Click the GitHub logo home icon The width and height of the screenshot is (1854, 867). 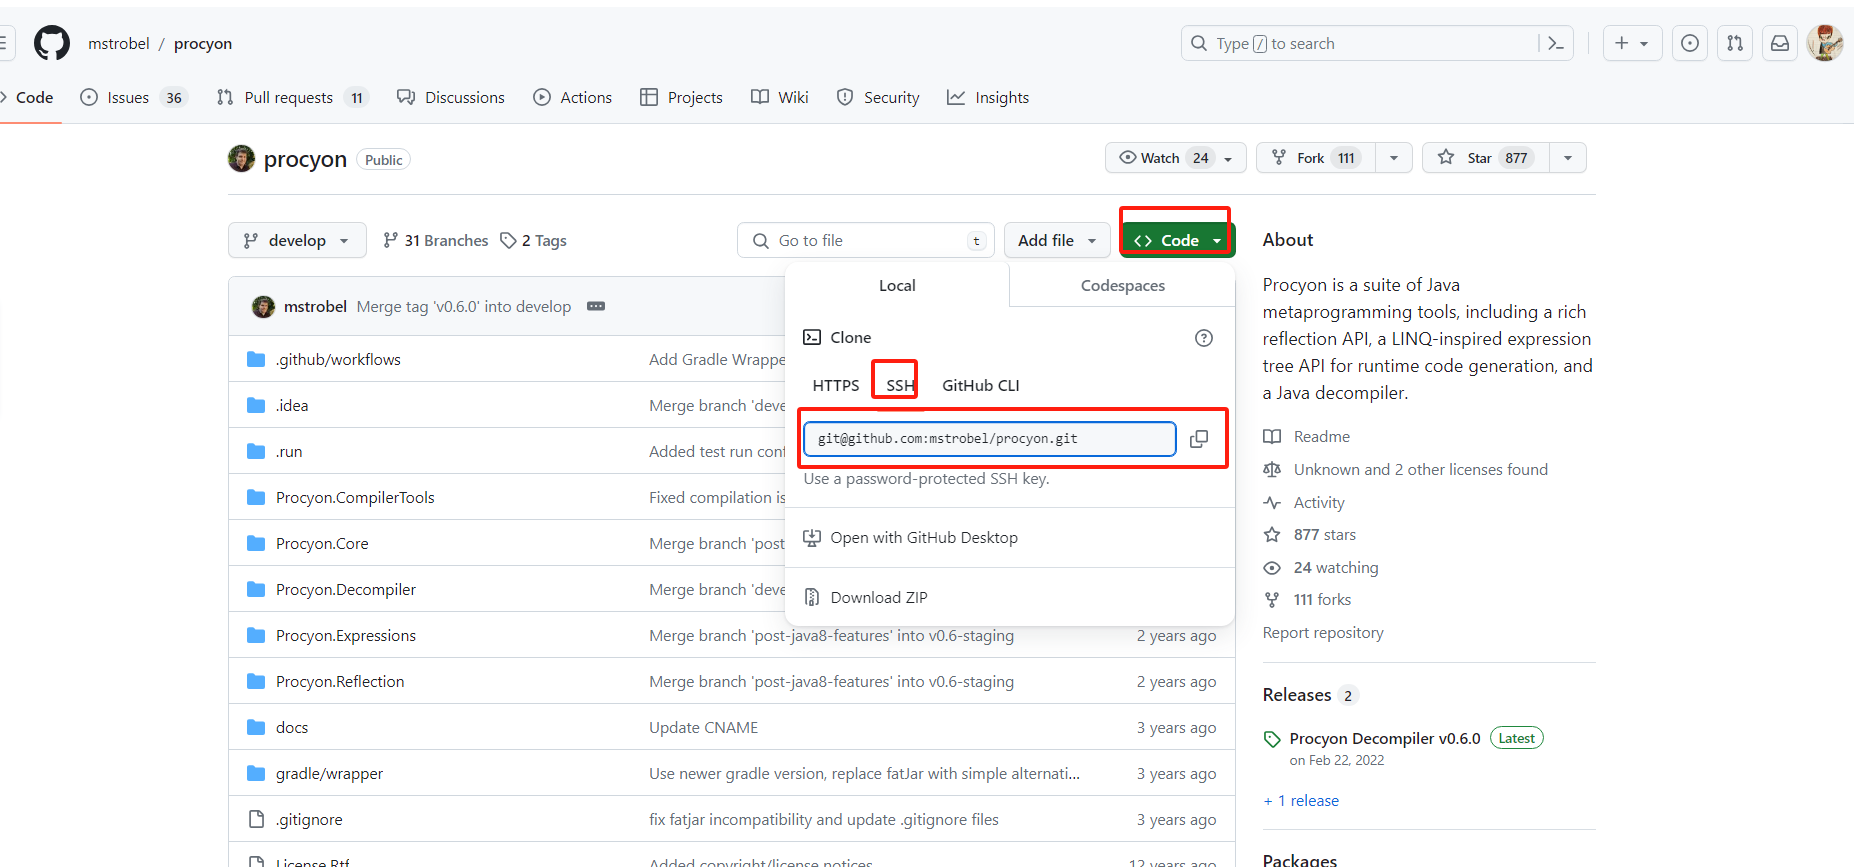click(x=52, y=43)
